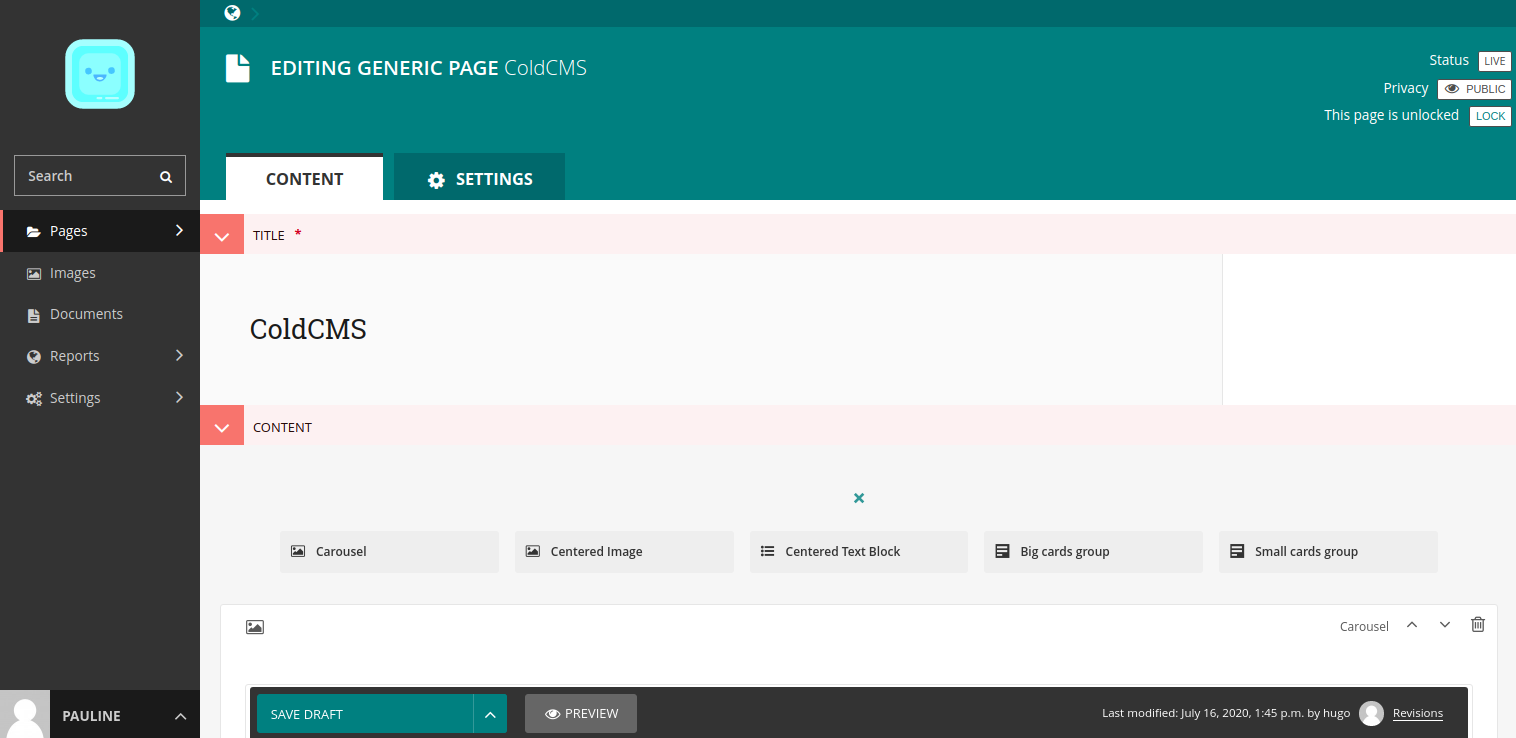Viewport: 1516px width, 738px height.
Task: Toggle the LIVE status indicator
Action: pyautogui.click(x=1494, y=60)
